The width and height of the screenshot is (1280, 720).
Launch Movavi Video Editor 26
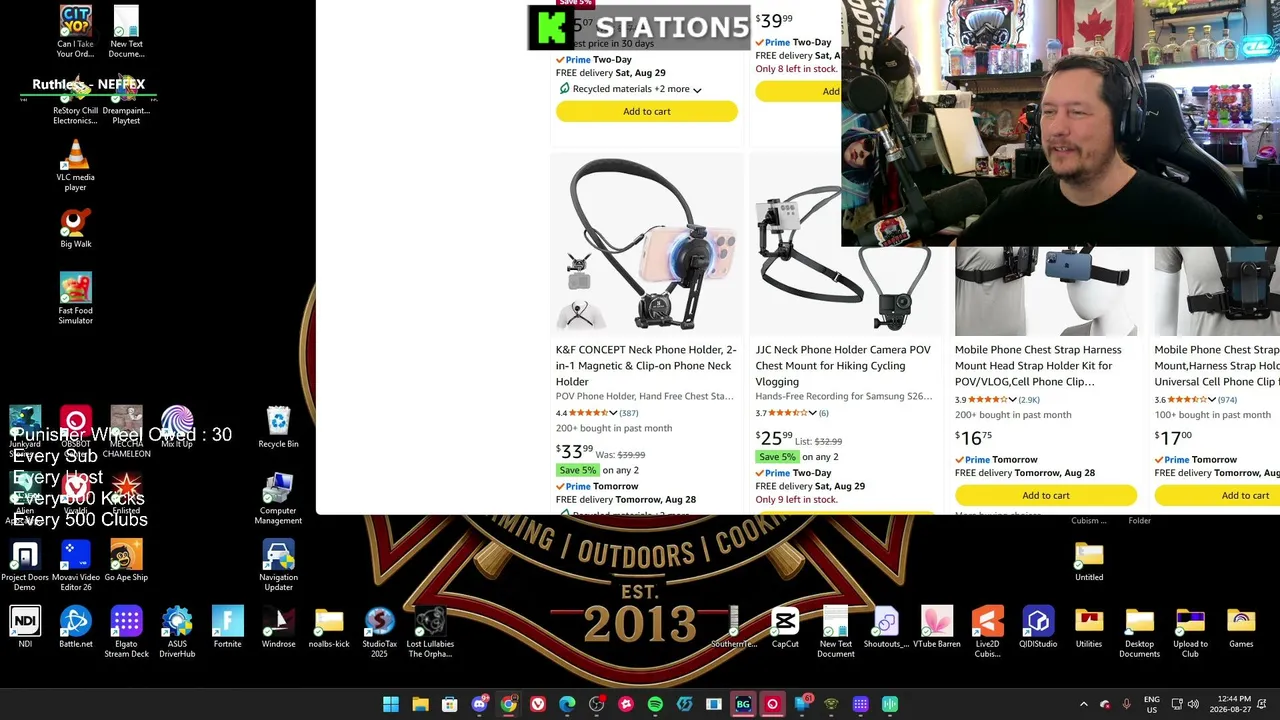[75, 565]
